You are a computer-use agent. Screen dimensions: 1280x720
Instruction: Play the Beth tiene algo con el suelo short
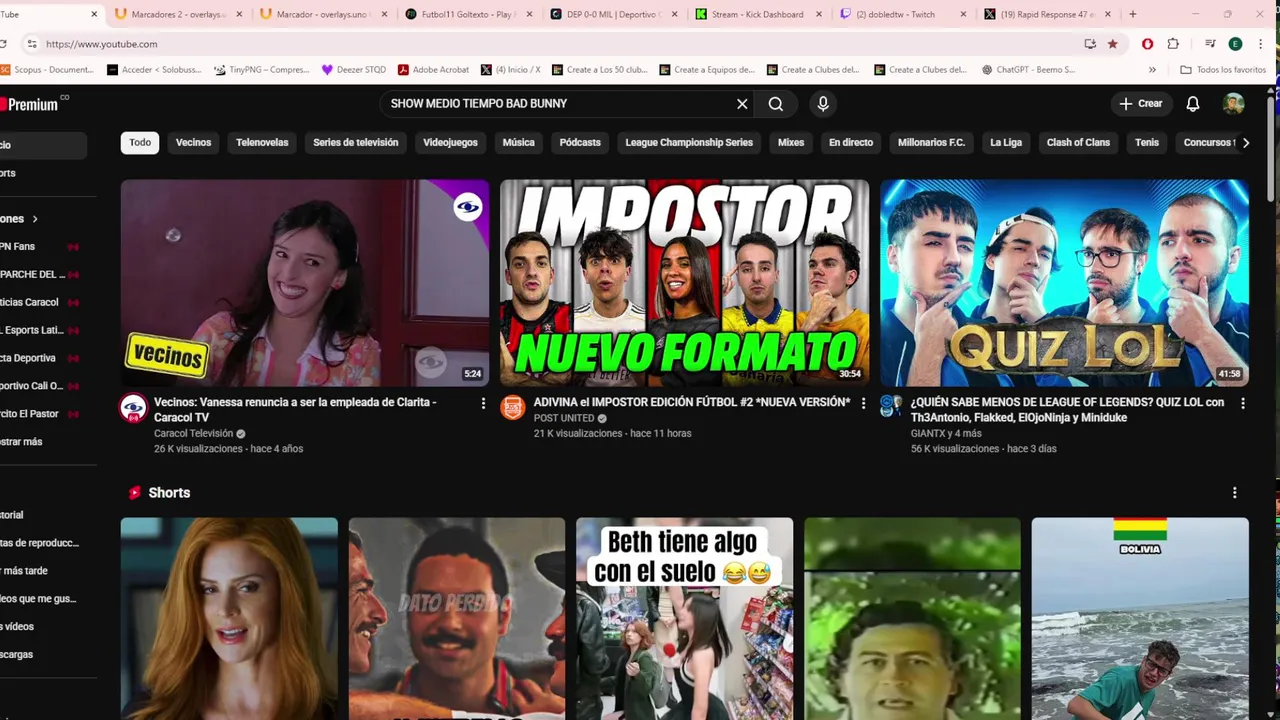685,618
